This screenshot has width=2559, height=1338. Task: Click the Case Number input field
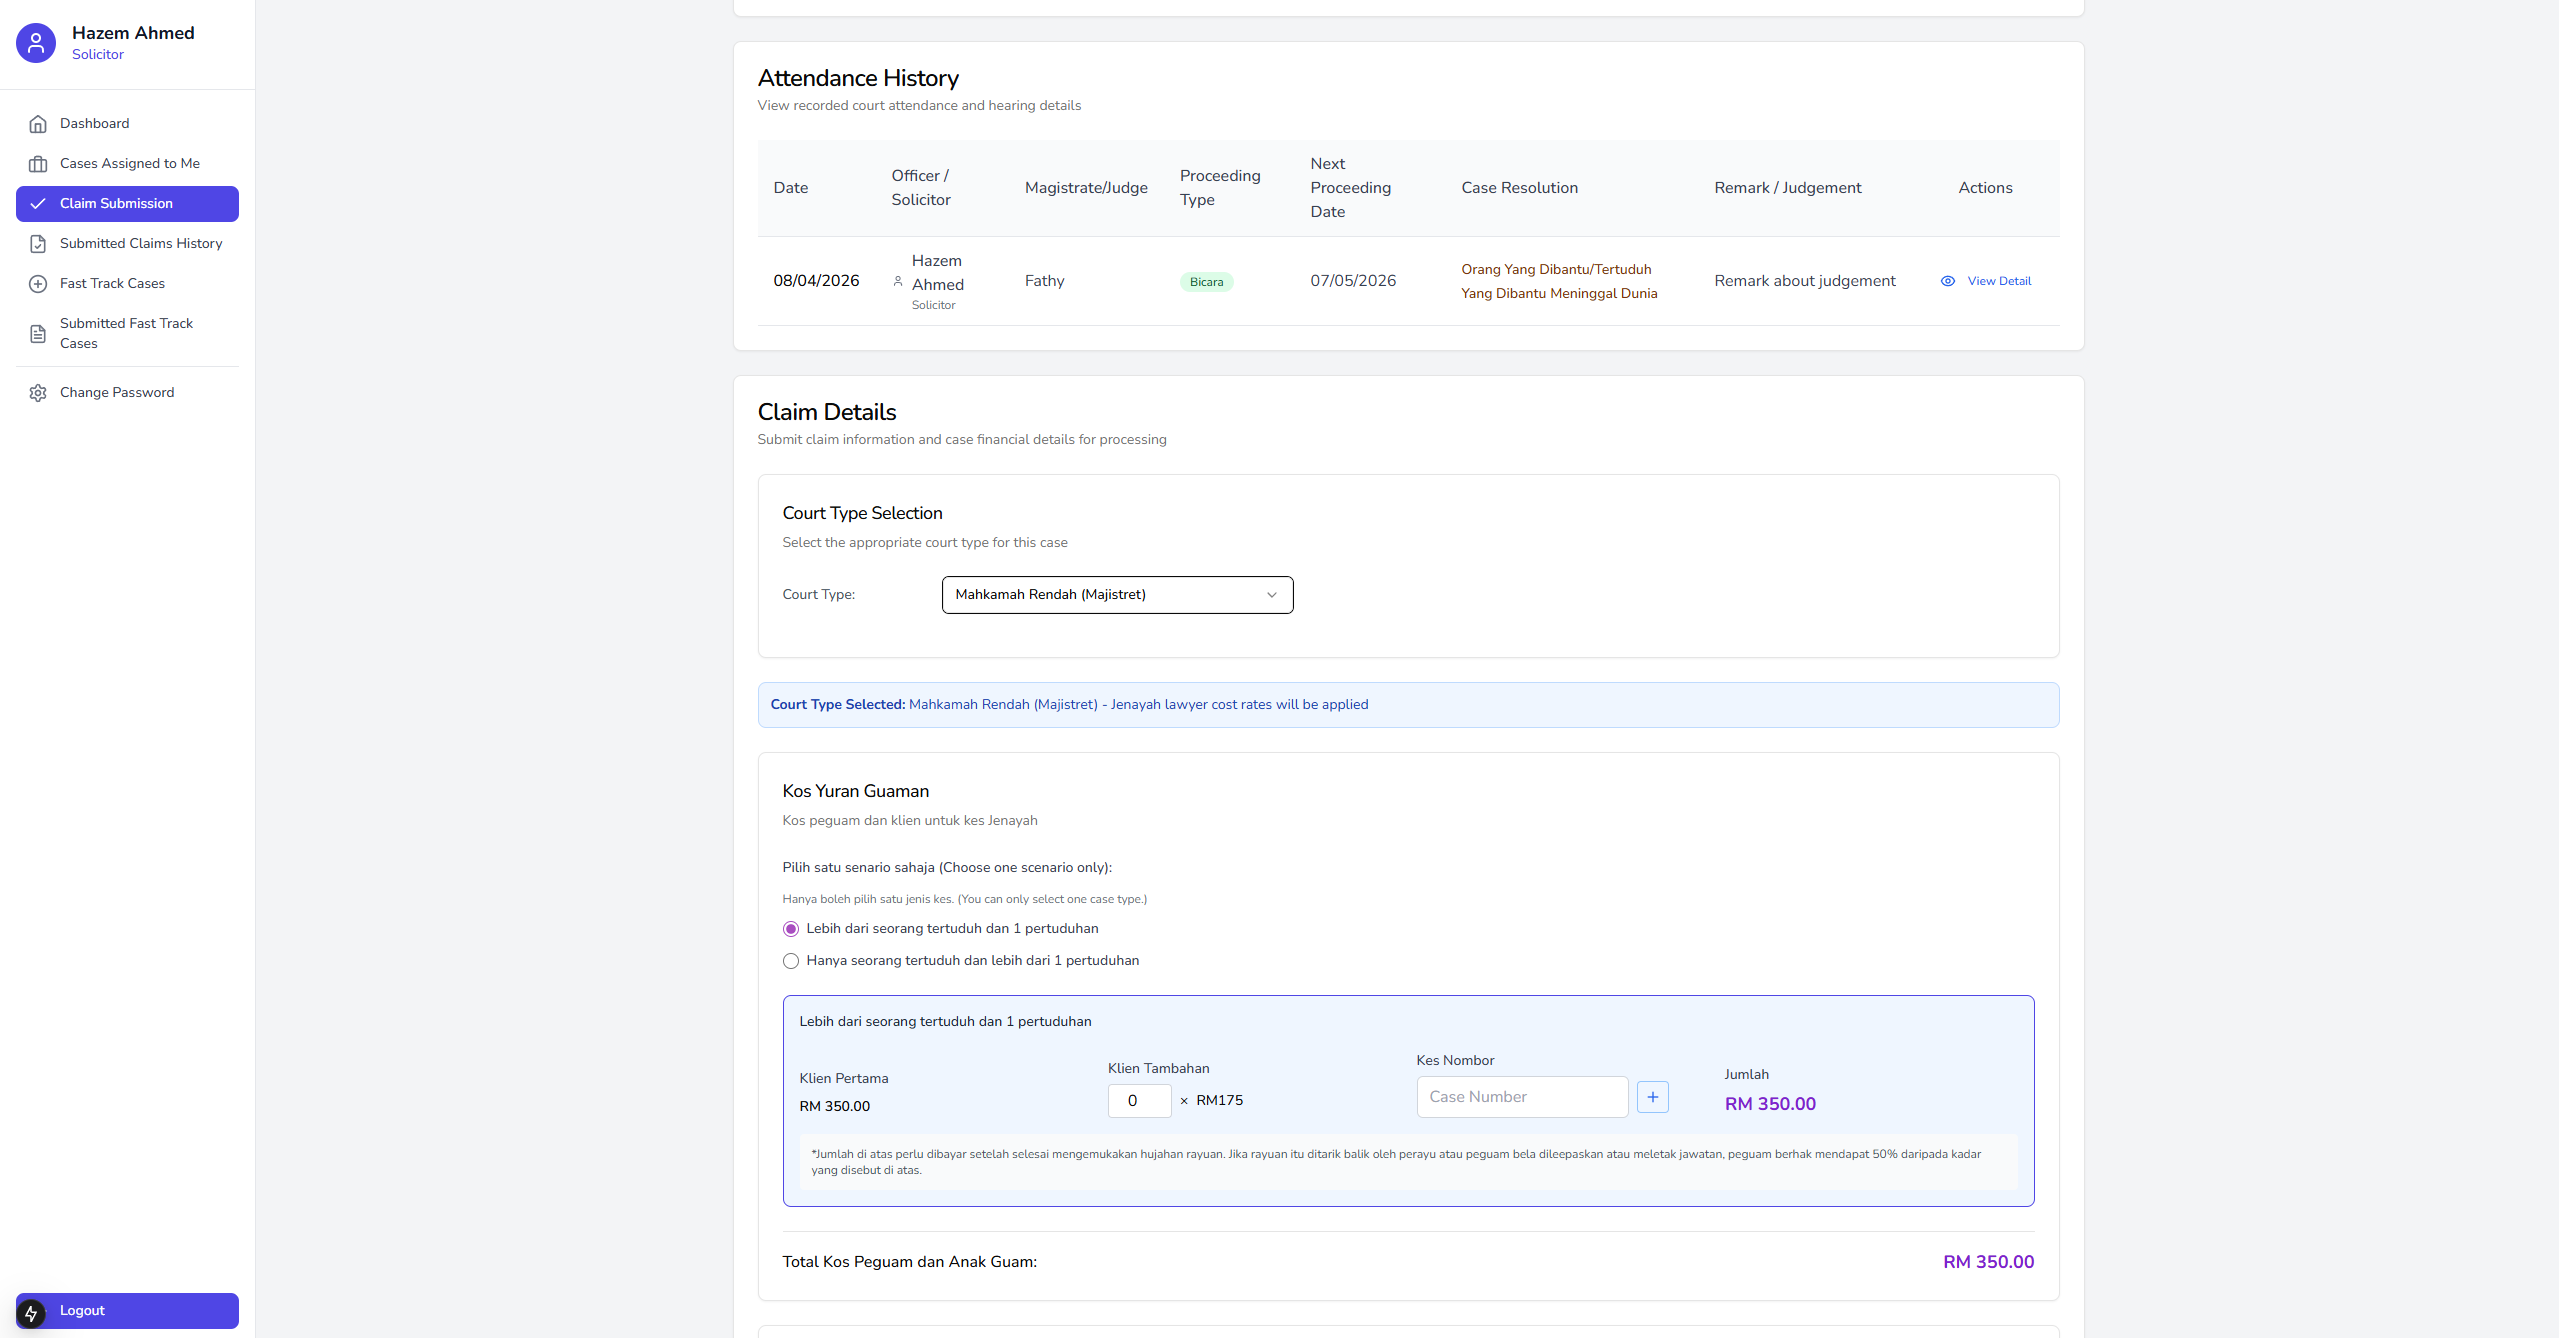pyautogui.click(x=1521, y=1097)
